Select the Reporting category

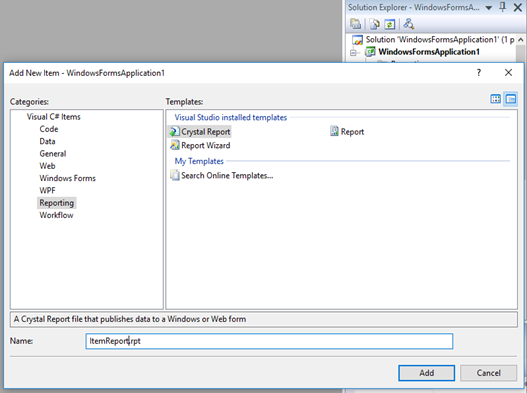tap(56, 203)
